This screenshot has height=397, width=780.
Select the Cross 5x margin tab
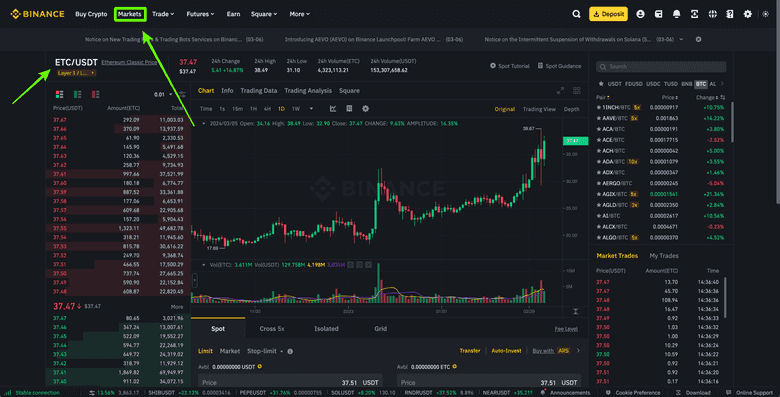tap(272, 329)
